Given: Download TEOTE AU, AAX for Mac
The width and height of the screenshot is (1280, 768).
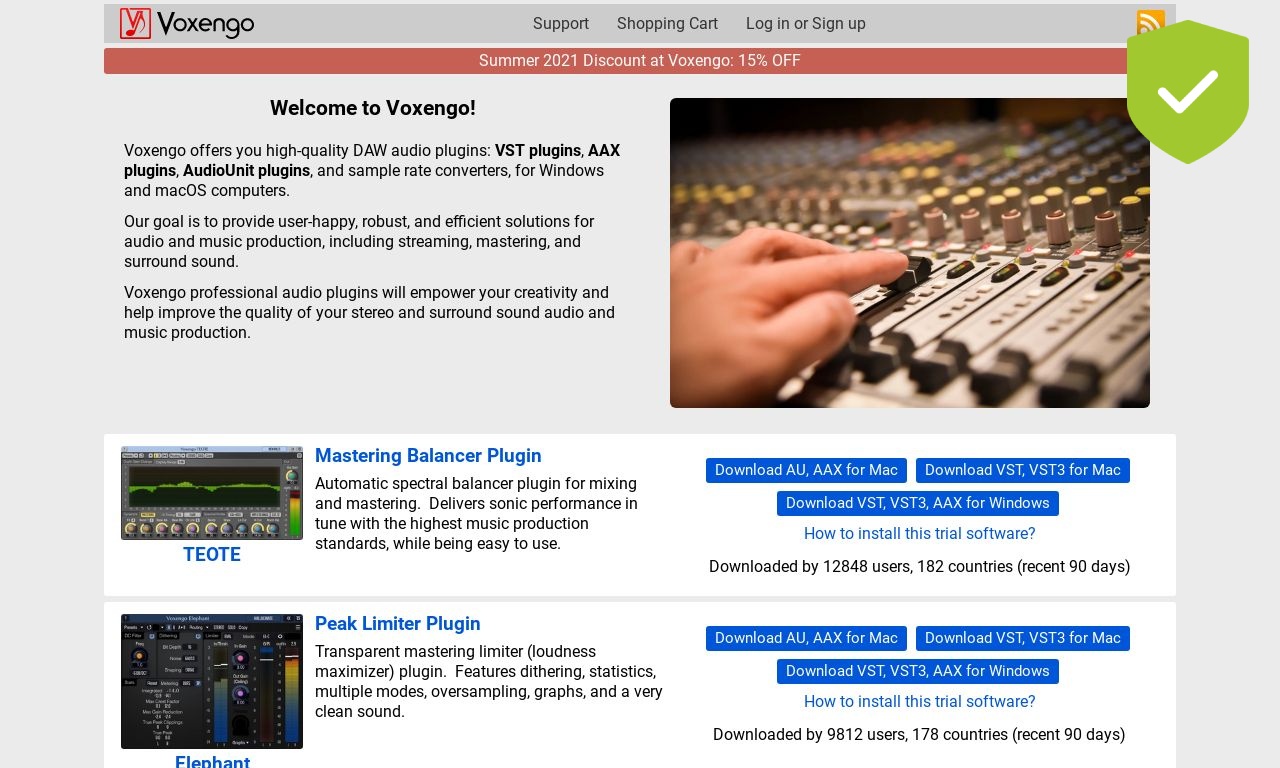Looking at the screenshot, I should 806,470.
